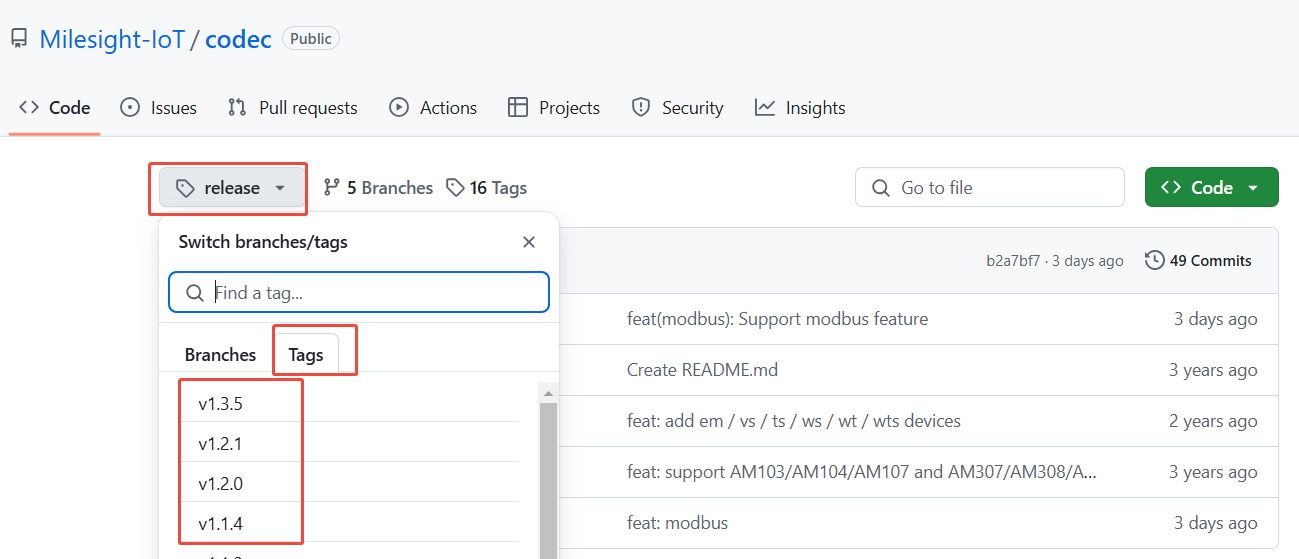This screenshot has height=559, width=1299.
Task: Click the Actions play icon
Action: click(x=399, y=107)
